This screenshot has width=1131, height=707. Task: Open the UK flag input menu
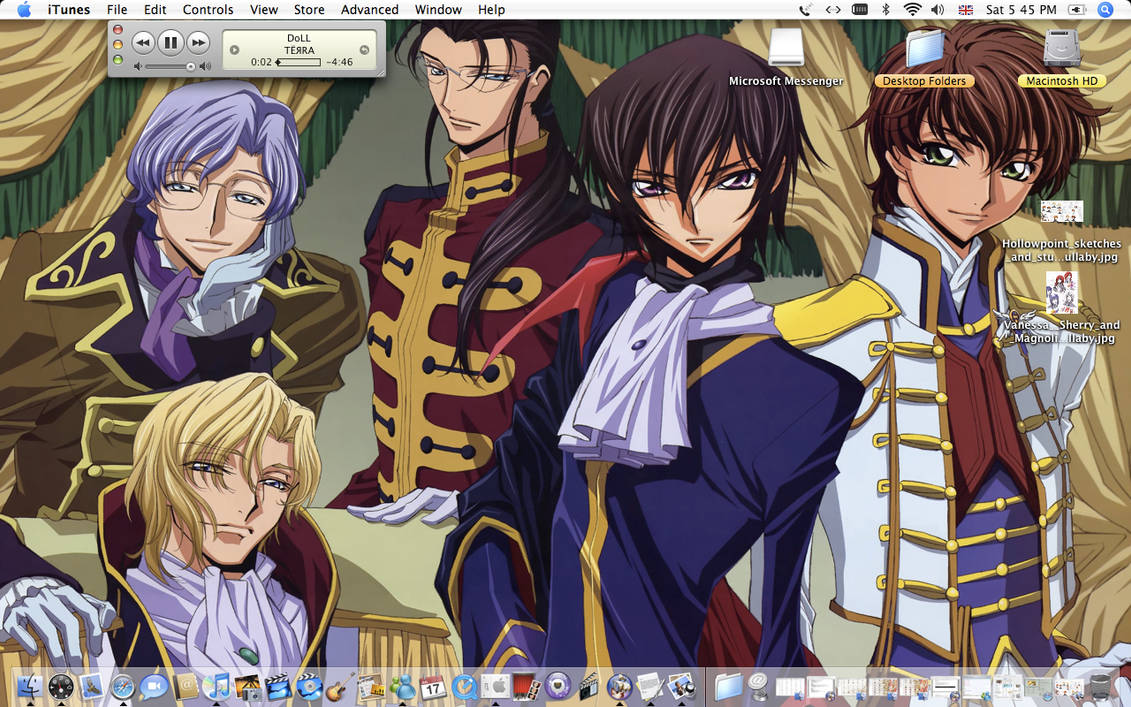coord(965,10)
